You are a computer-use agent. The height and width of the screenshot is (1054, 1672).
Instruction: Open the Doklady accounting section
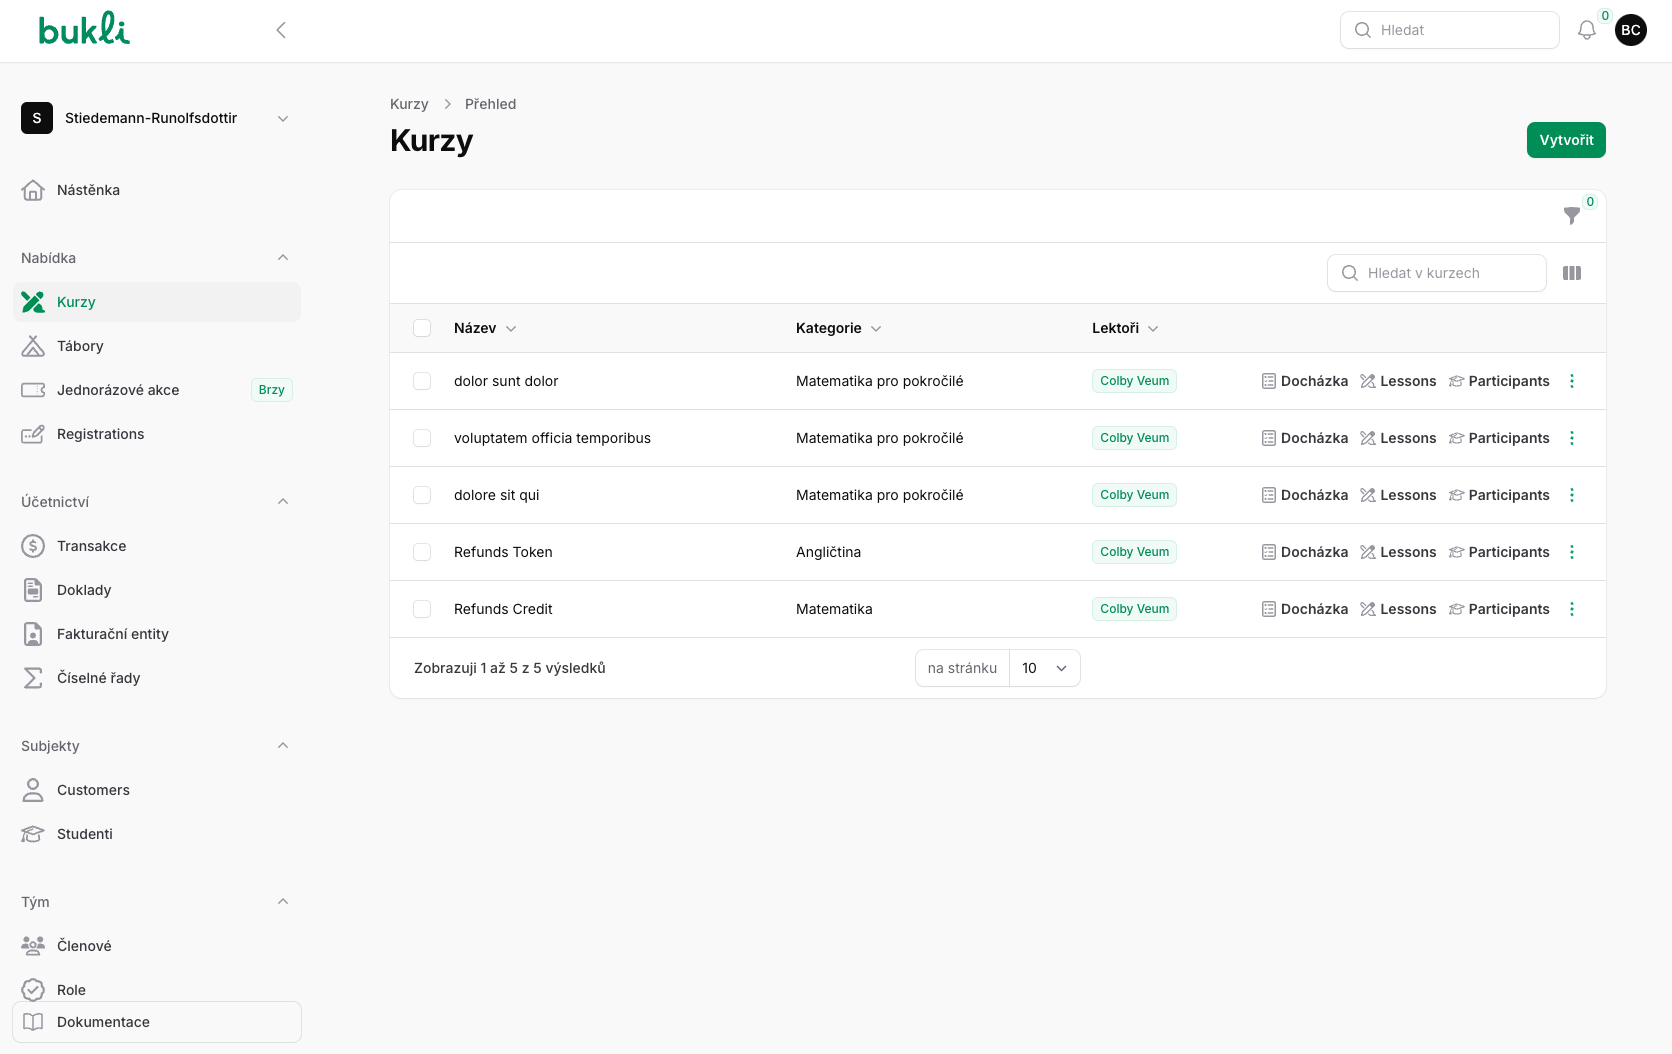click(84, 590)
